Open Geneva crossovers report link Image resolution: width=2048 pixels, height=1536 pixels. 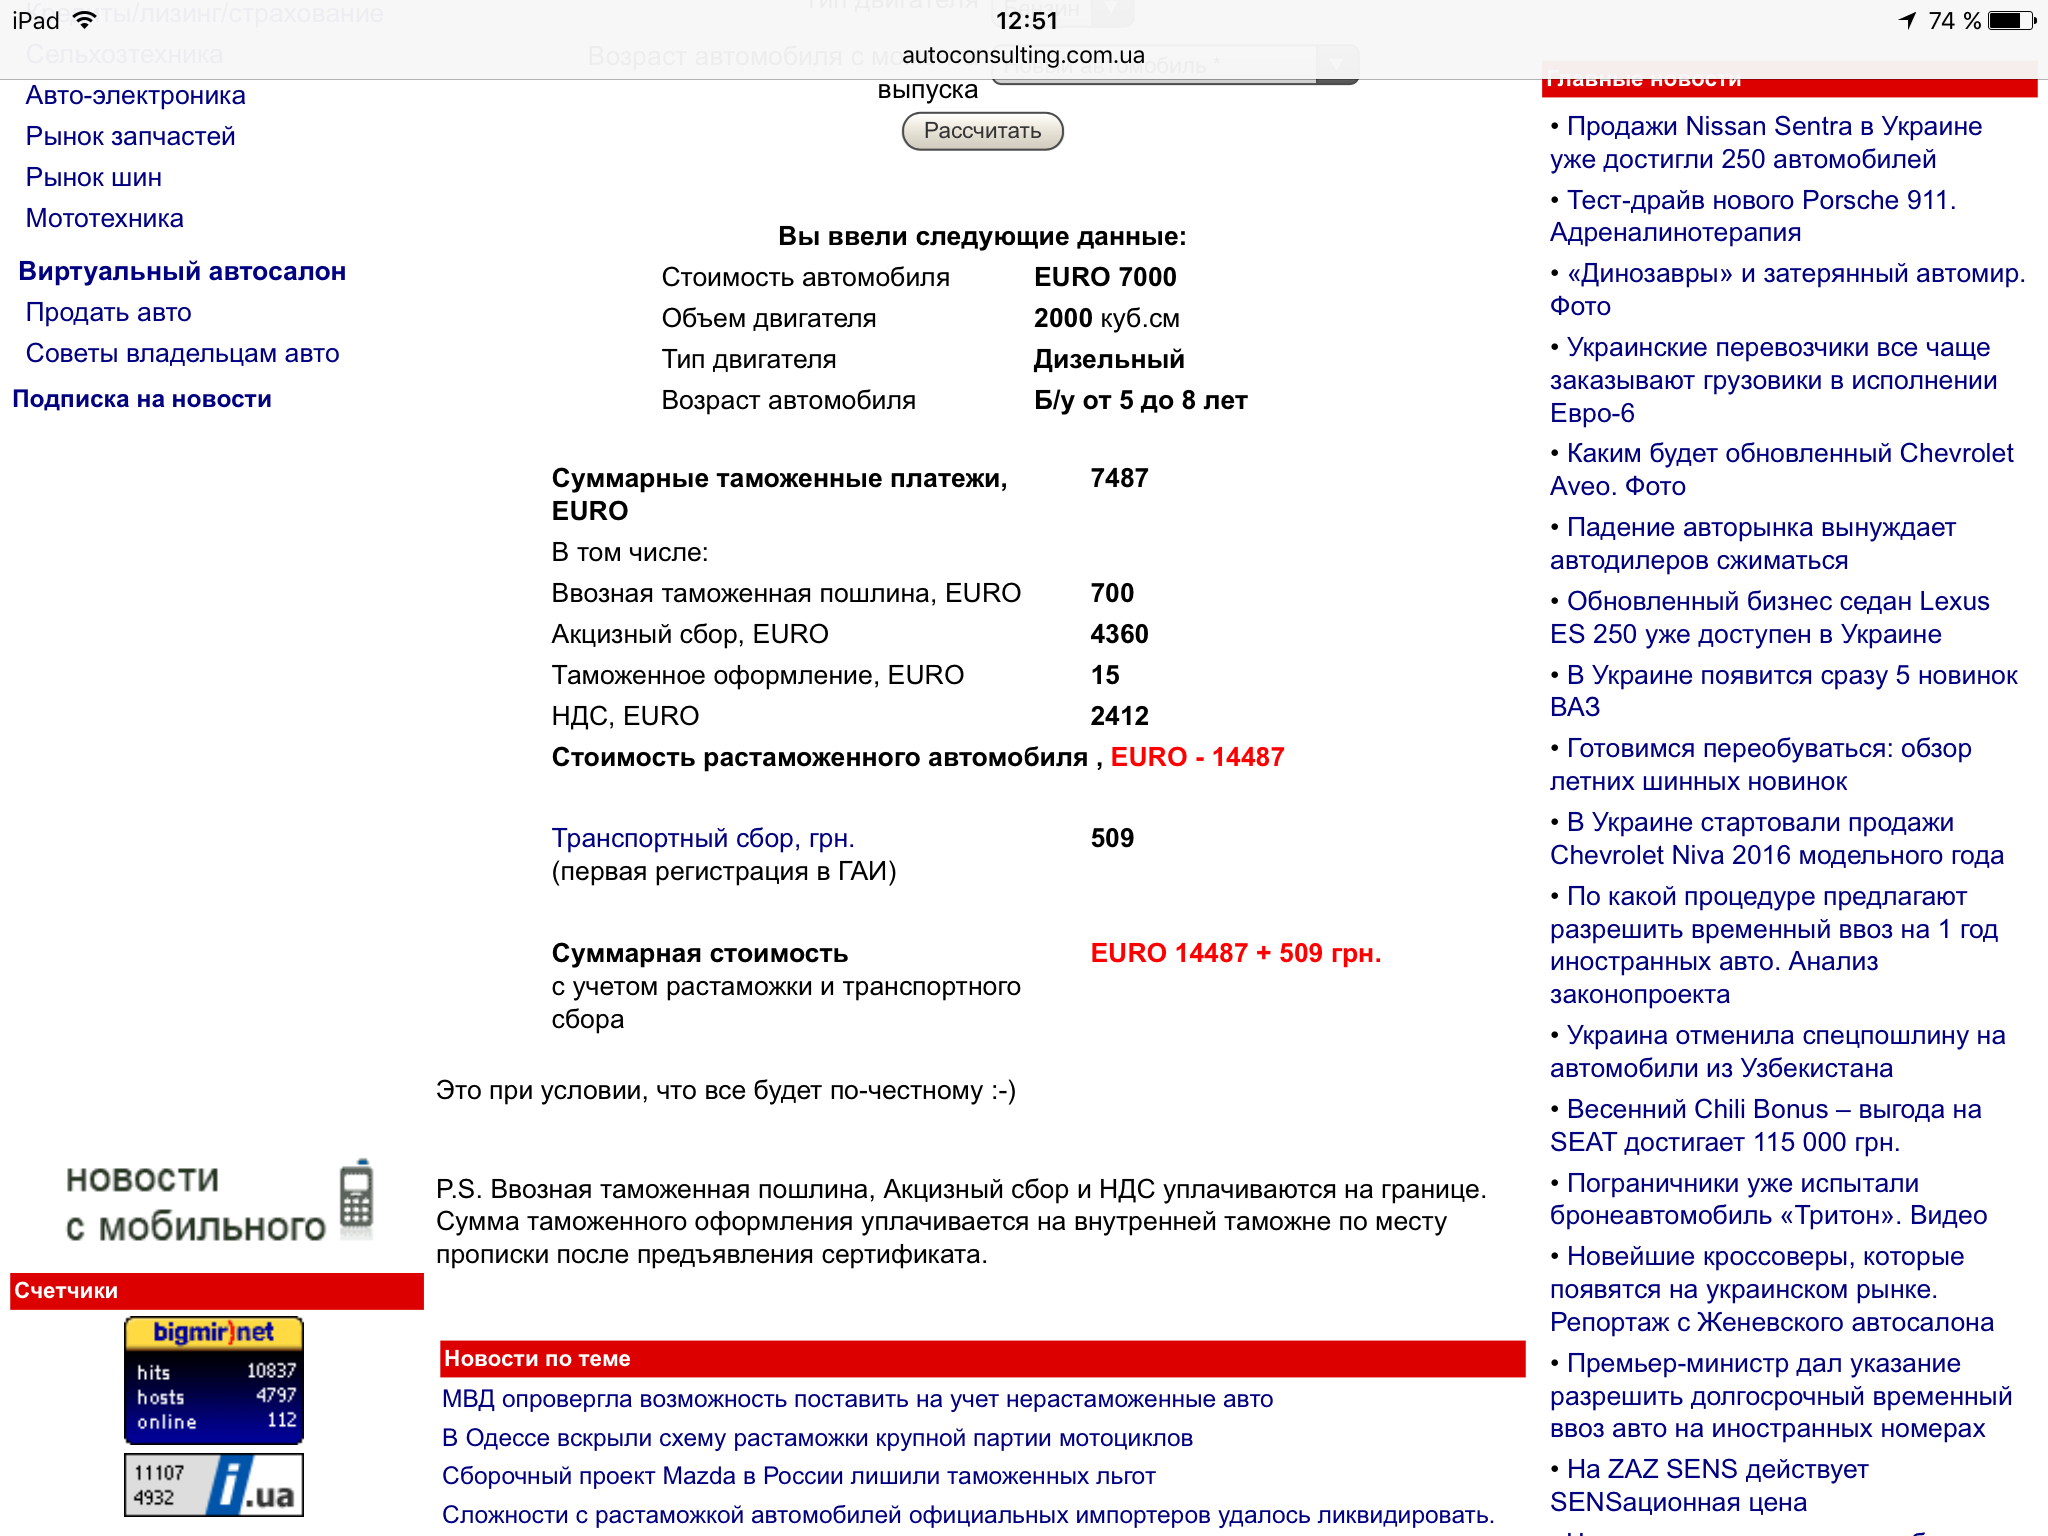click(x=1772, y=1290)
